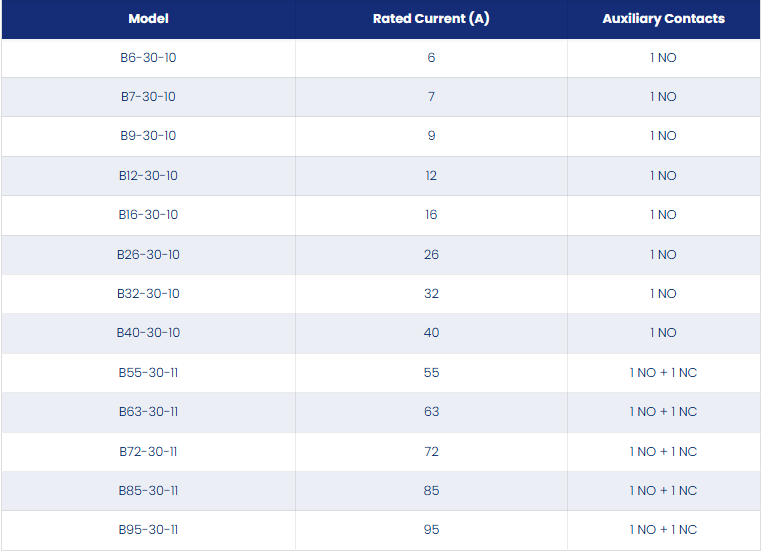Click rated current value 16

click(431, 215)
